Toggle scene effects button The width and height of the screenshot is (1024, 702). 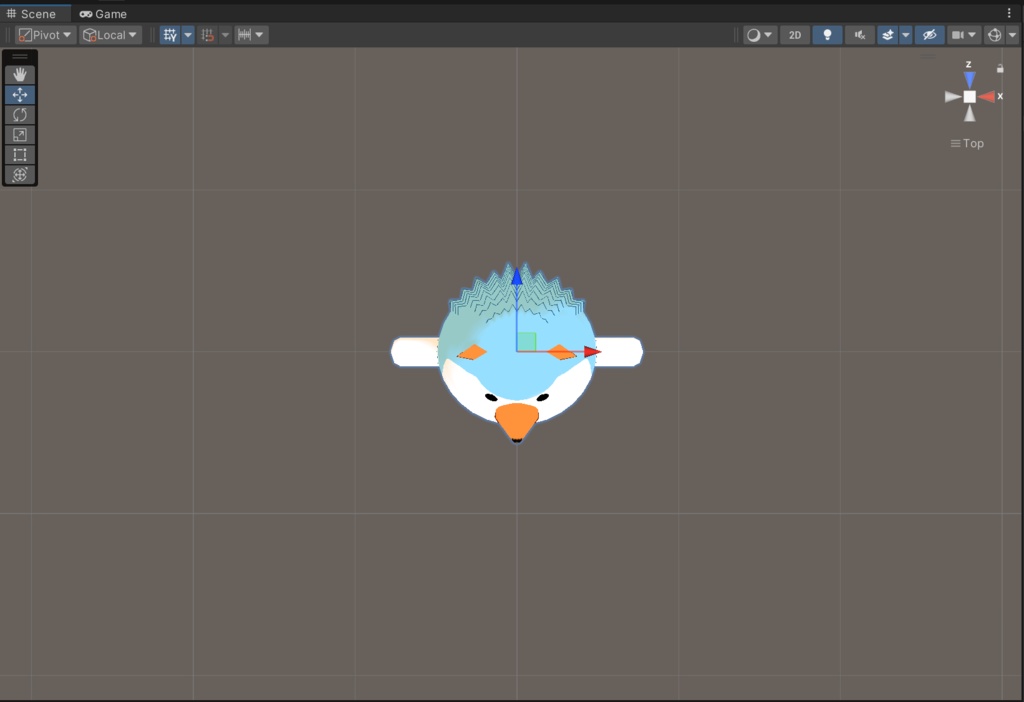pos(888,35)
